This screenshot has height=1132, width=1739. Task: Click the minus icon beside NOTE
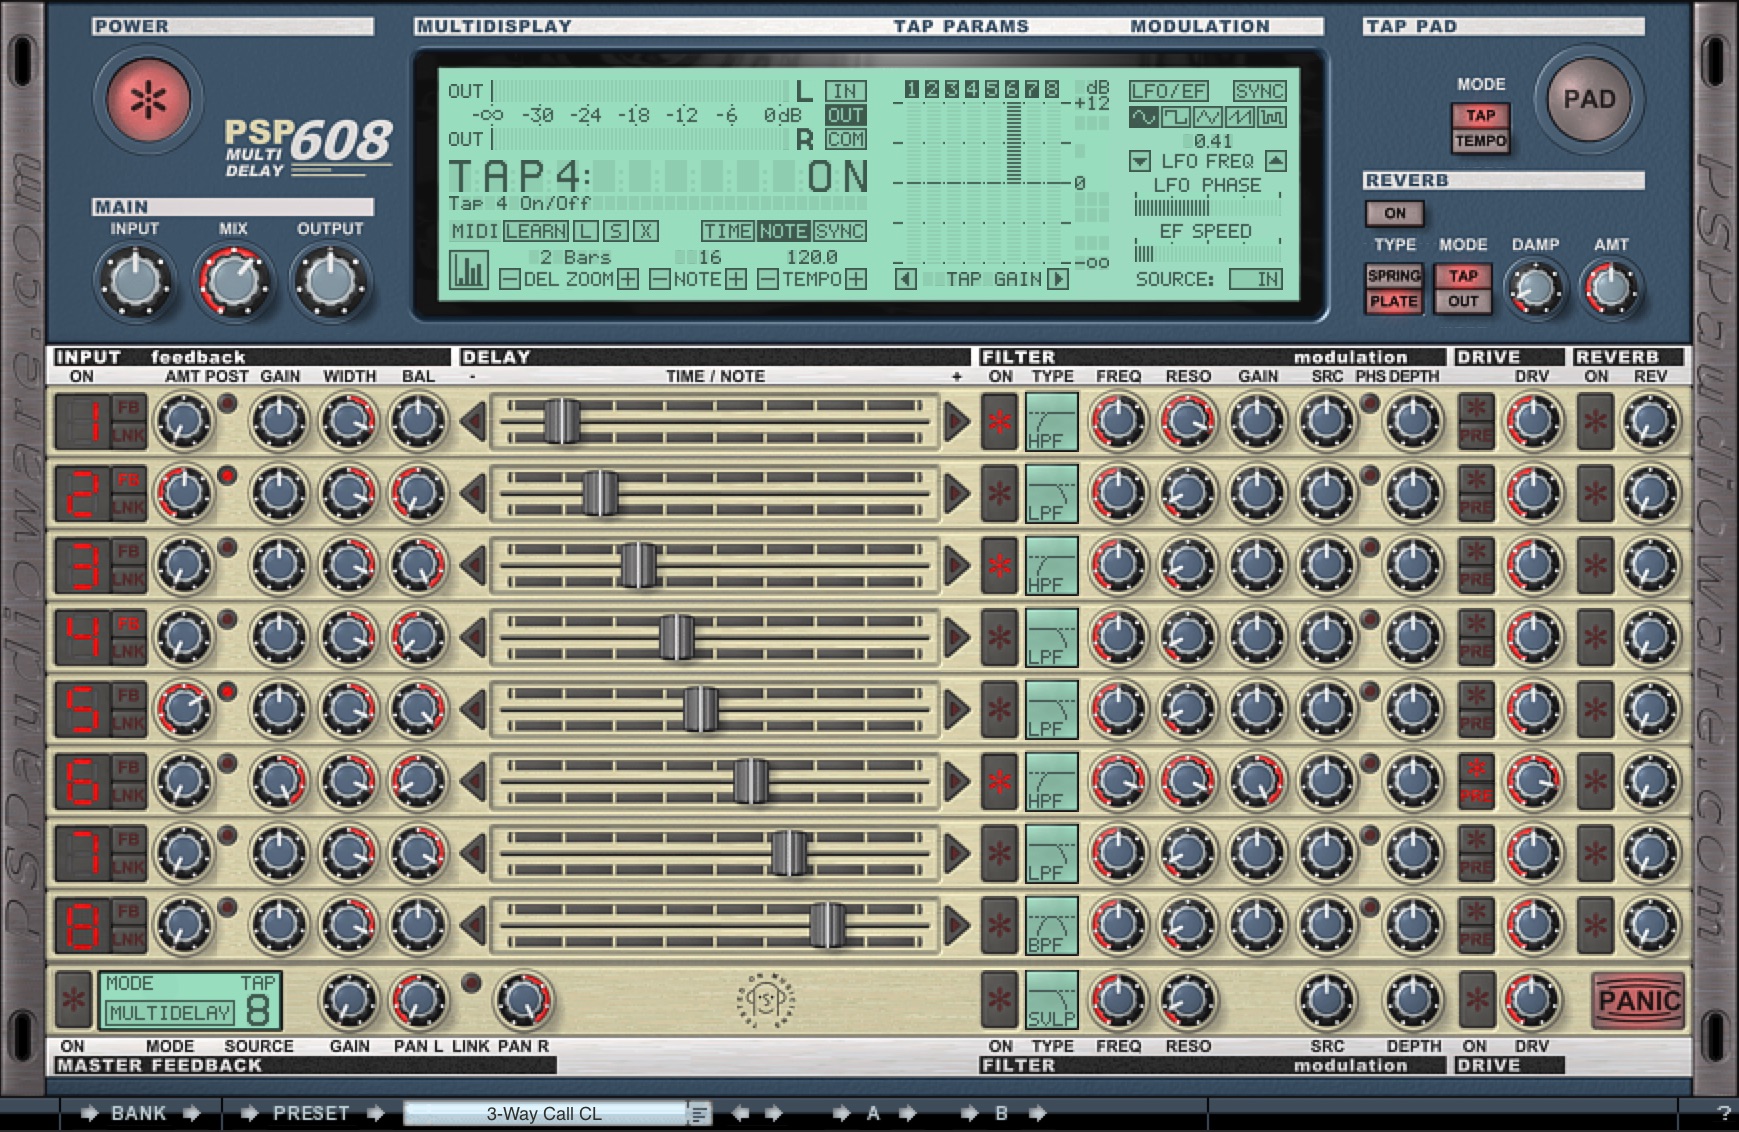click(x=660, y=280)
